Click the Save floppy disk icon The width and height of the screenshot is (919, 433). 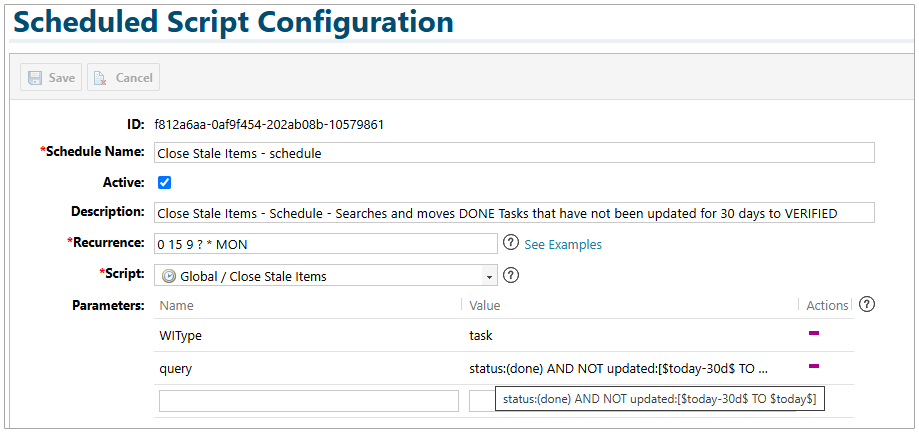click(35, 78)
